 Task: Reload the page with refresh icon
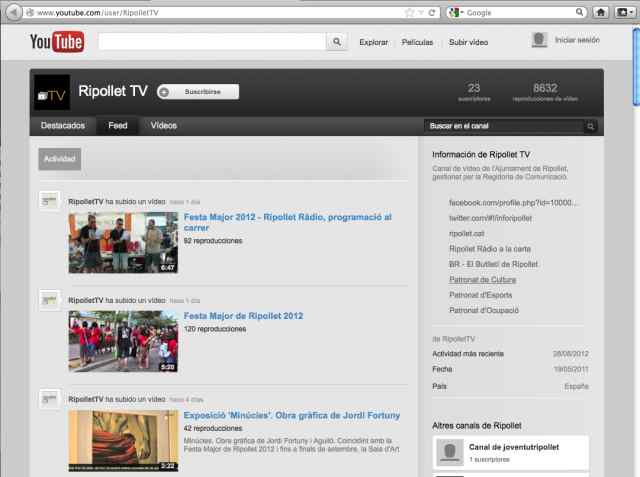(431, 12)
